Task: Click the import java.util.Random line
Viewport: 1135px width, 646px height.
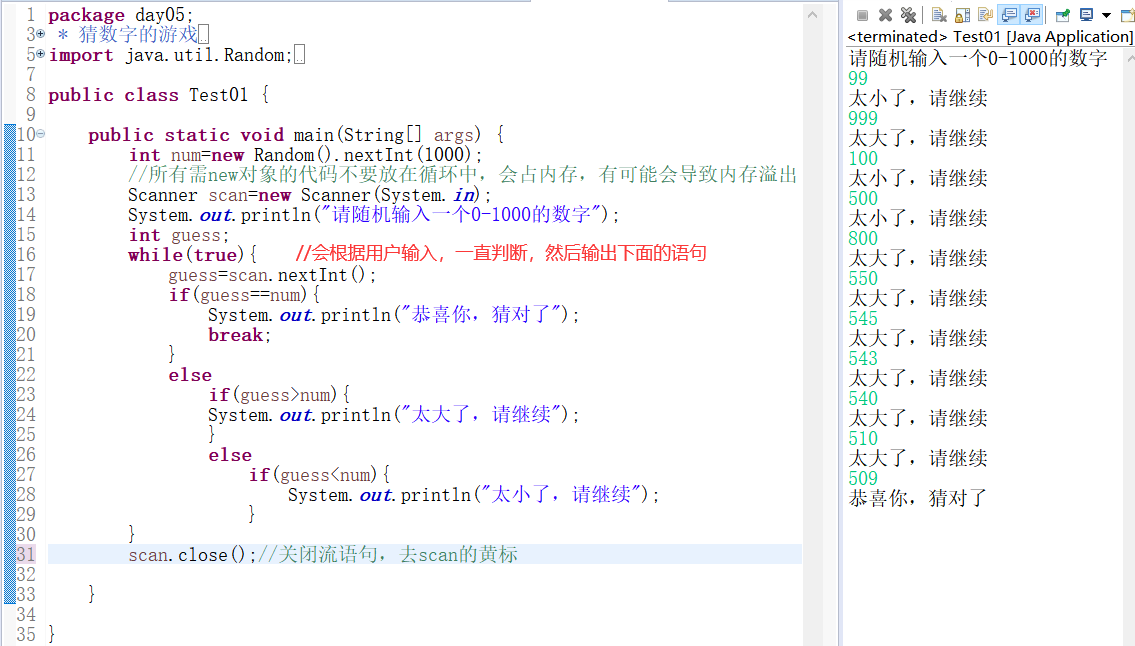Action: pyautogui.click(x=170, y=54)
